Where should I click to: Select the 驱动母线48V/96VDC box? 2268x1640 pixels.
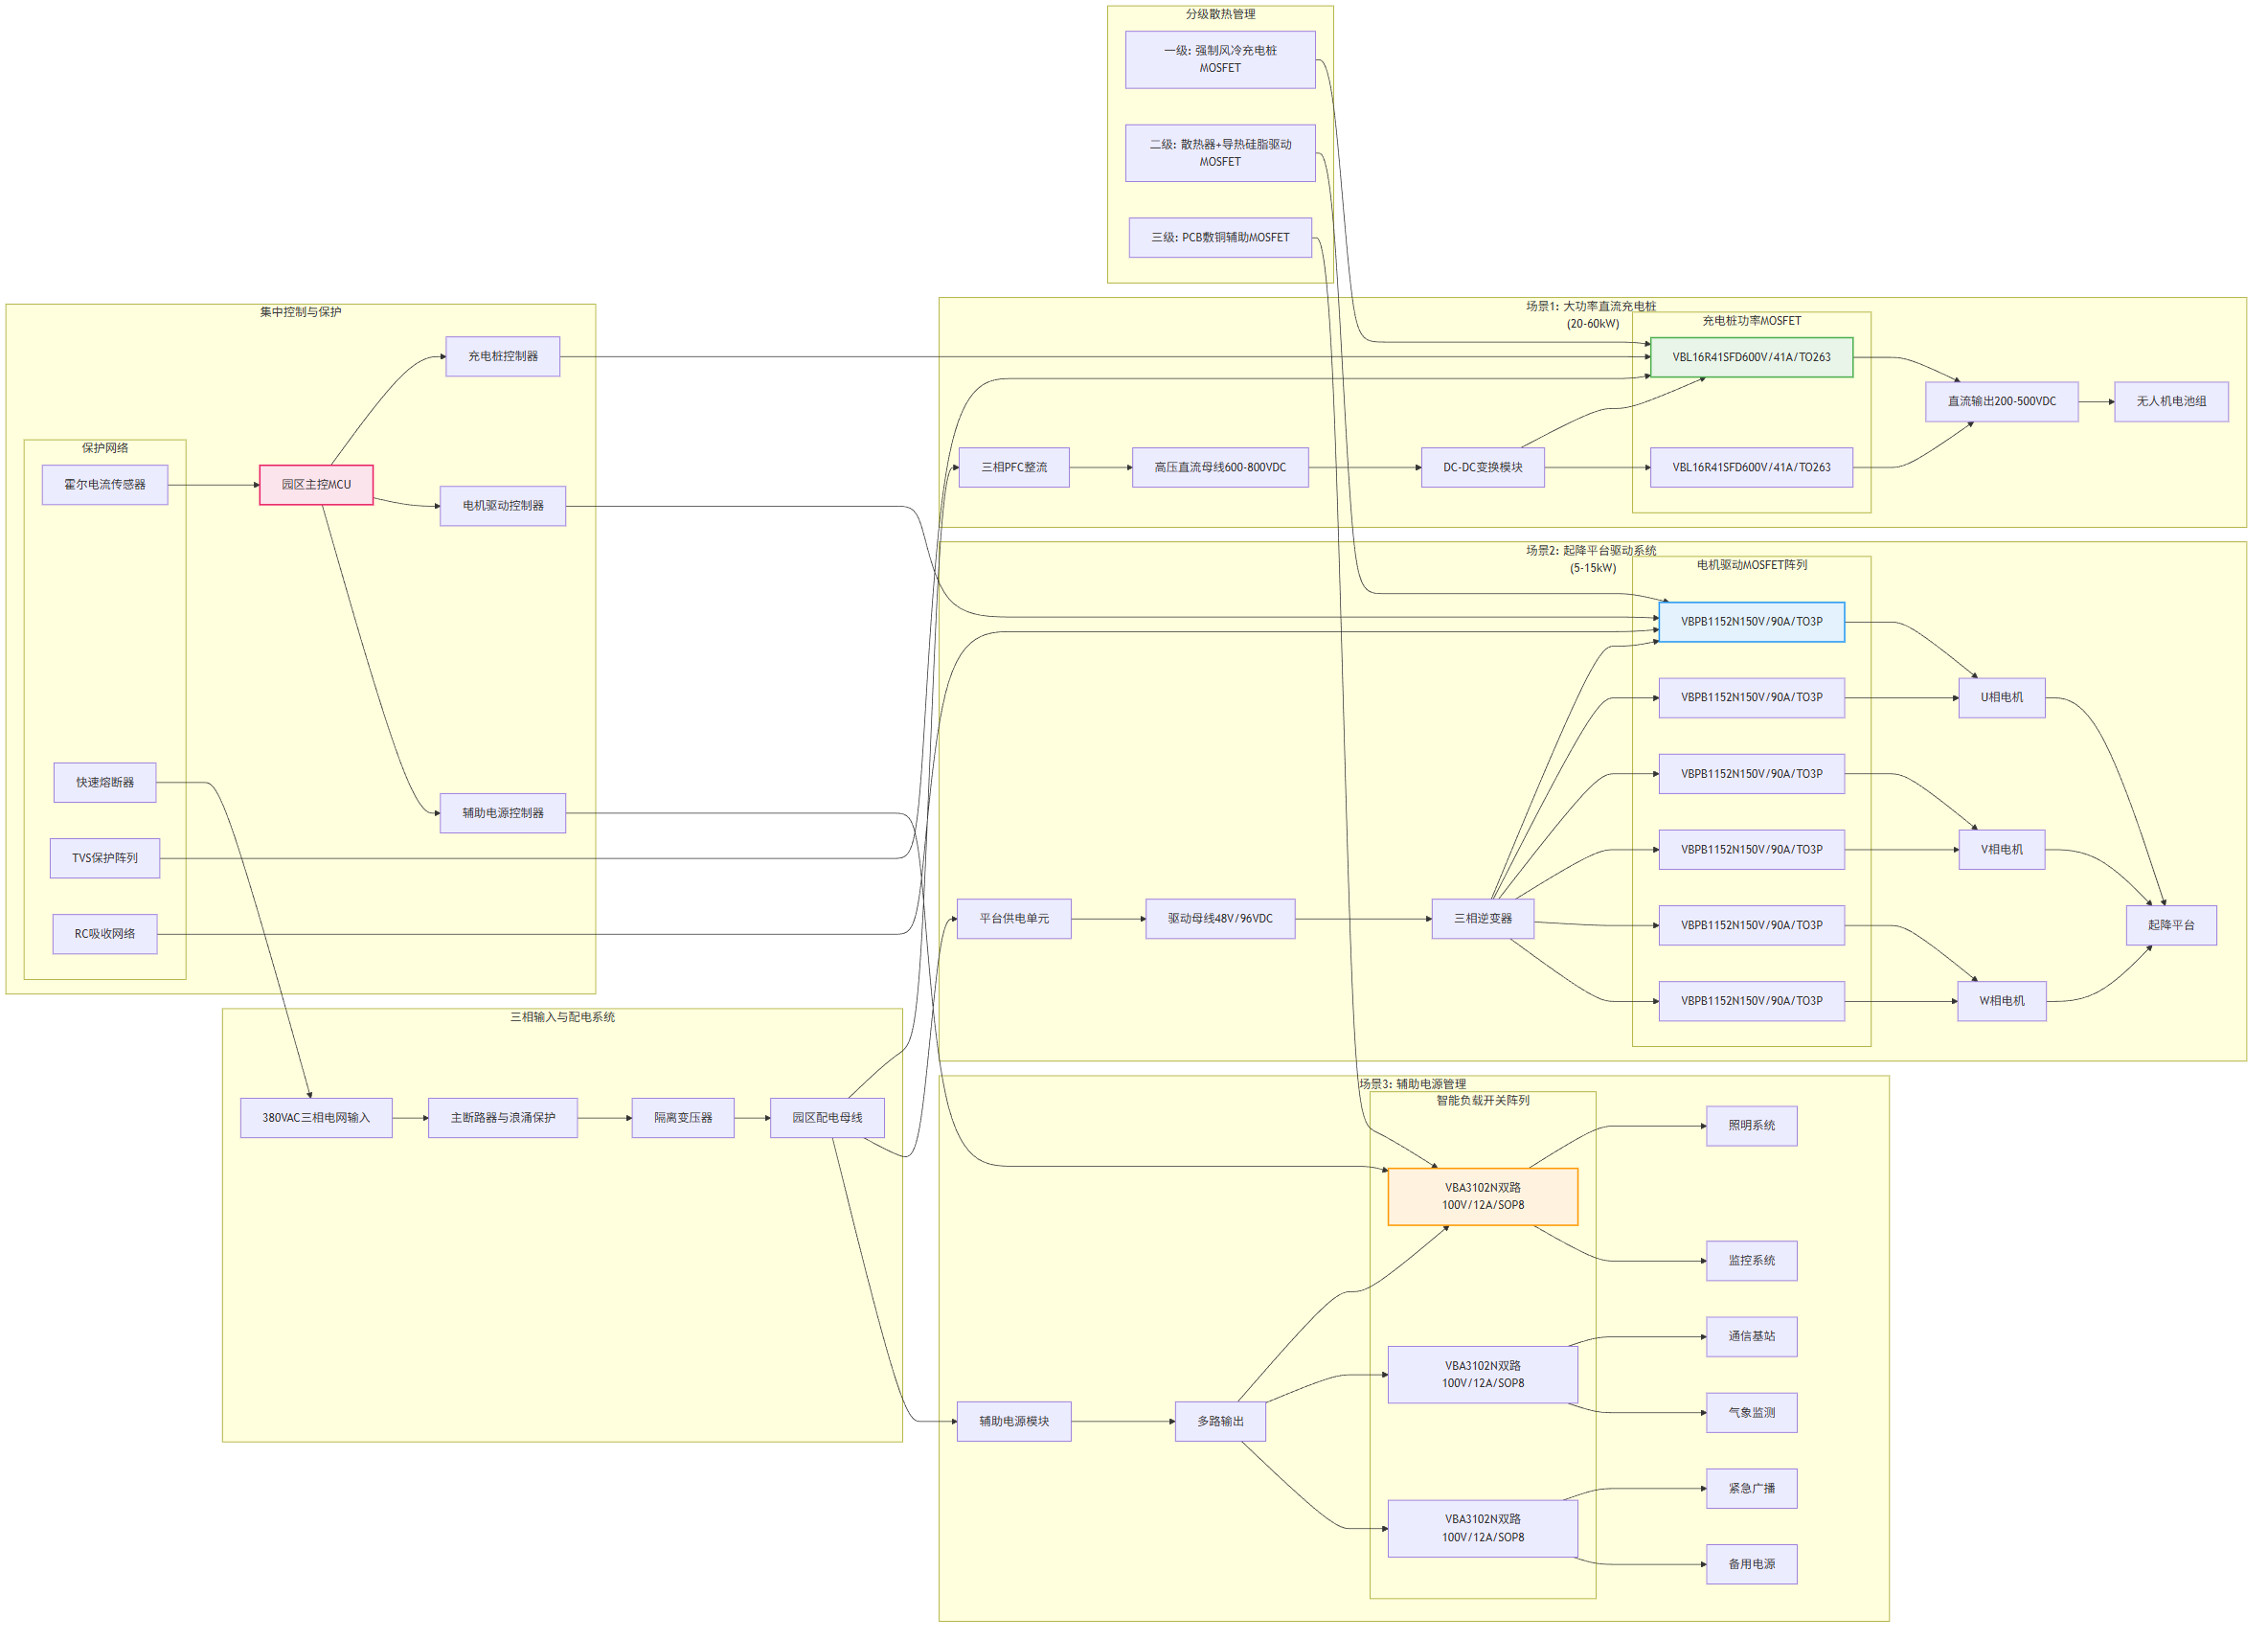[x=1220, y=919]
